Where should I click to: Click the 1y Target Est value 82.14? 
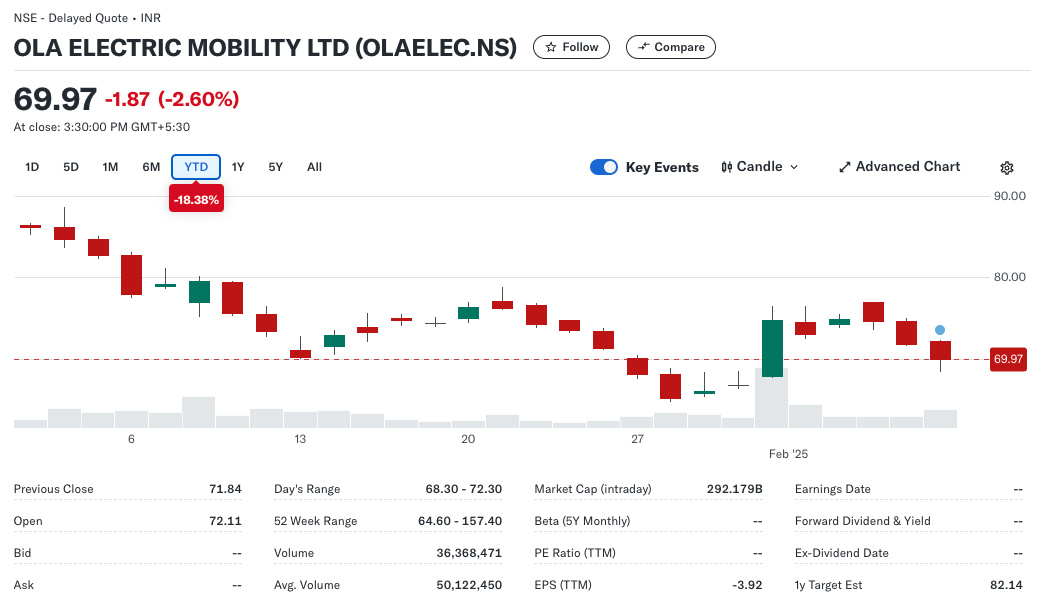pyautogui.click(x=1006, y=585)
